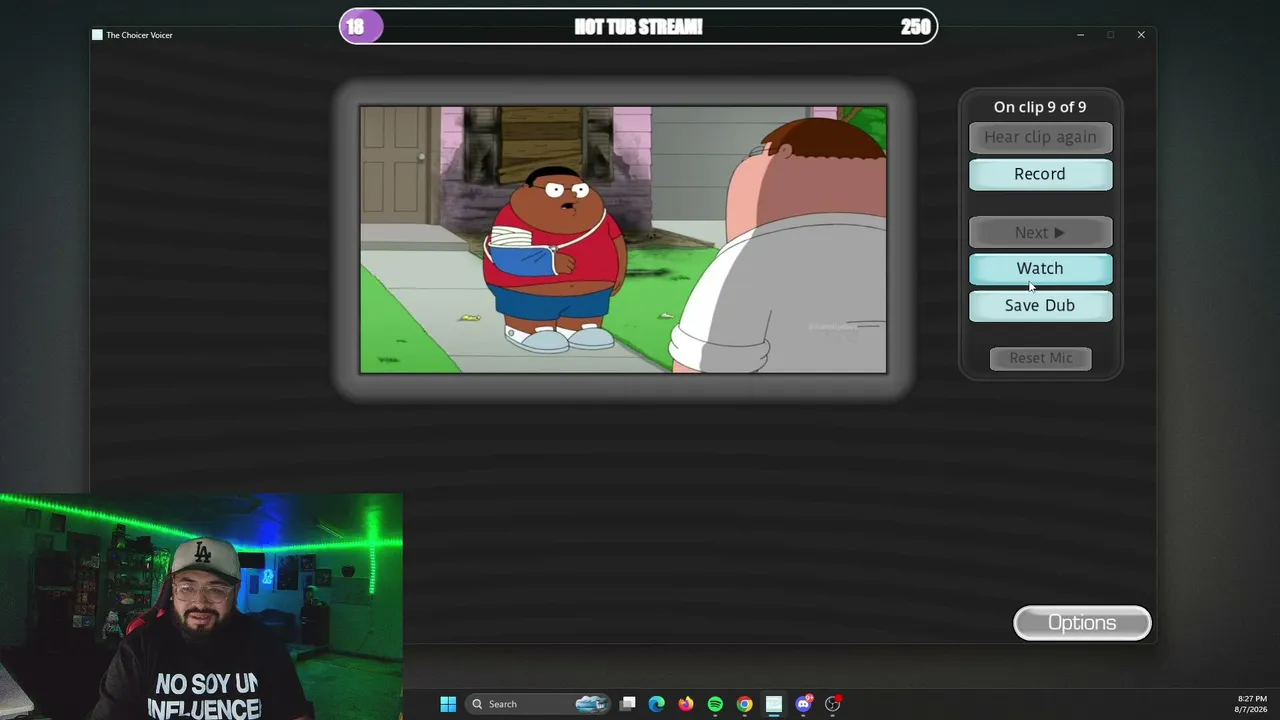Launch Firefox from the taskbar
This screenshot has height=720, width=1280.
pos(685,704)
